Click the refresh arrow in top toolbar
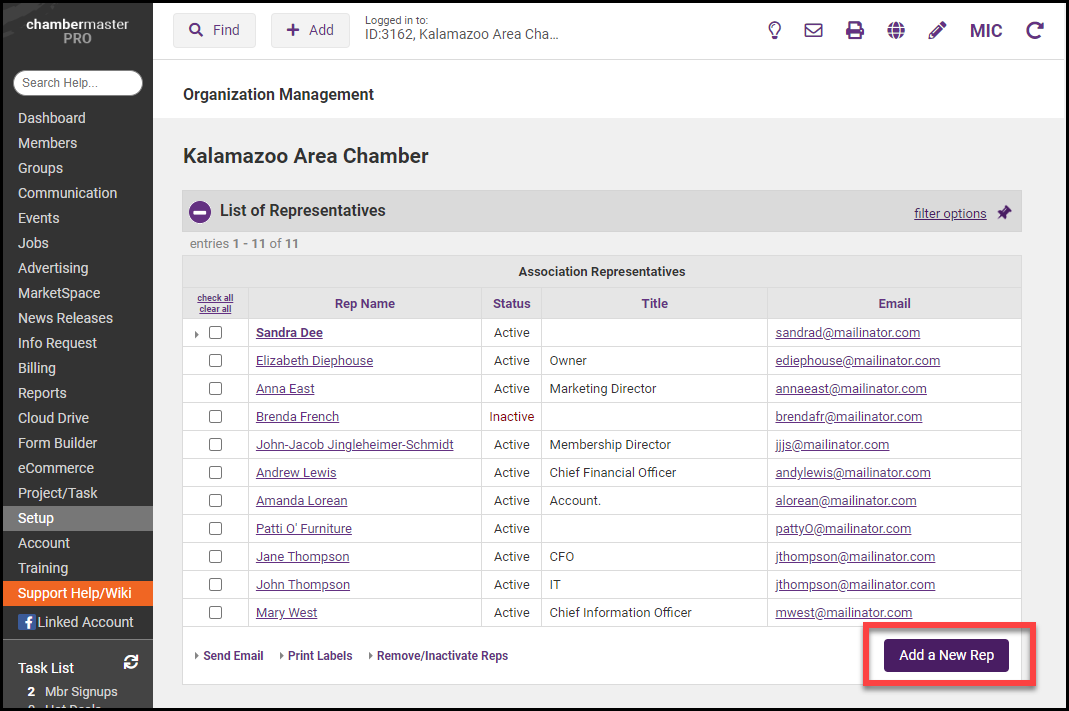 pos(1035,30)
